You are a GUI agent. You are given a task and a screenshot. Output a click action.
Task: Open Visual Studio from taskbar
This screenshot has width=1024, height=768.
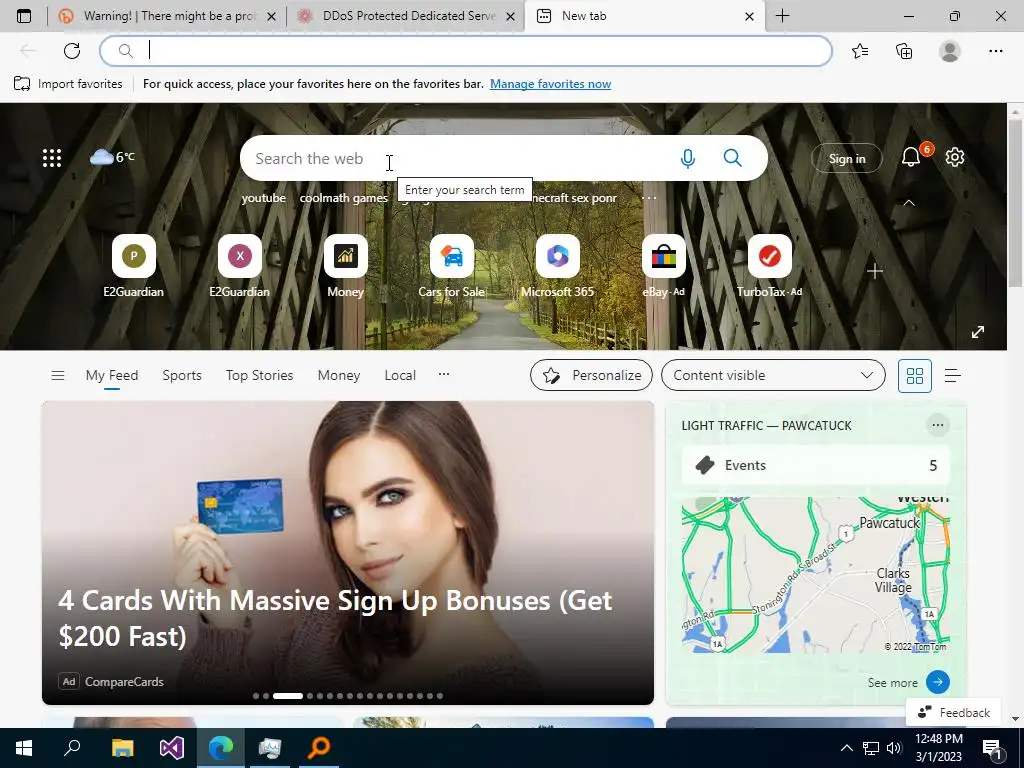click(x=172, y=748)
